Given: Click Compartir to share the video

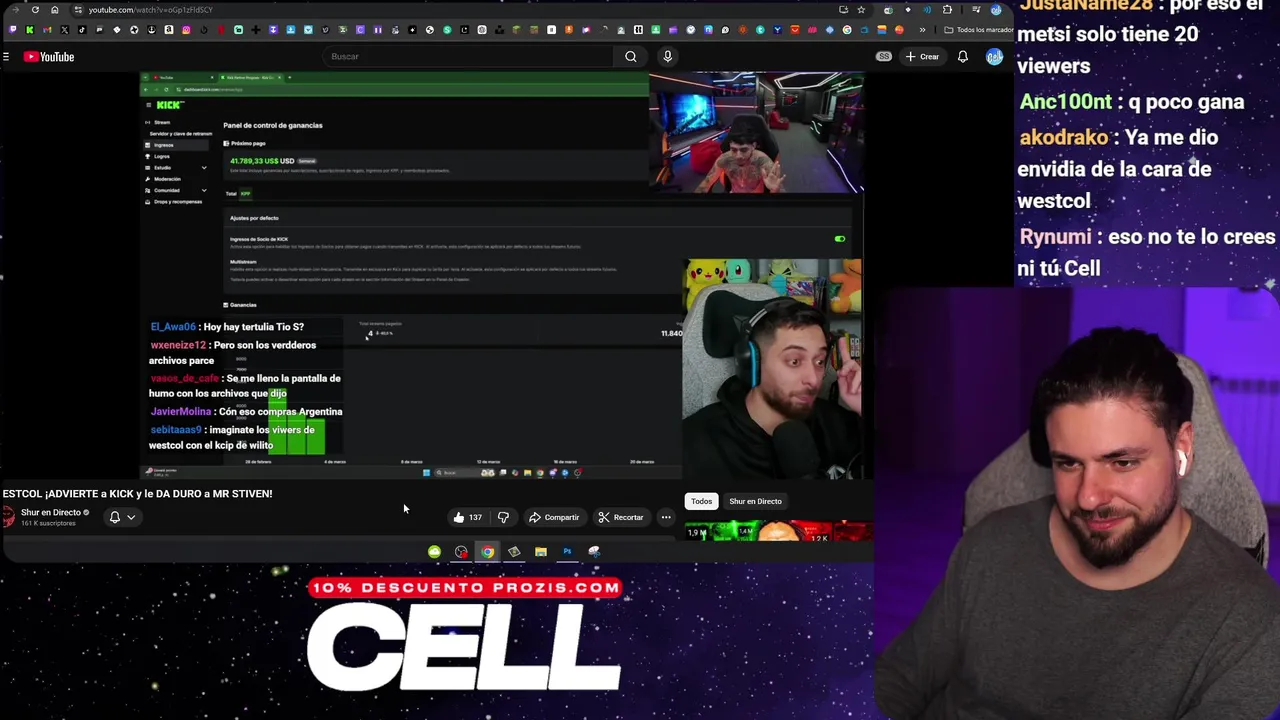Looking at the screenshot, I should [x=554, y=517].
